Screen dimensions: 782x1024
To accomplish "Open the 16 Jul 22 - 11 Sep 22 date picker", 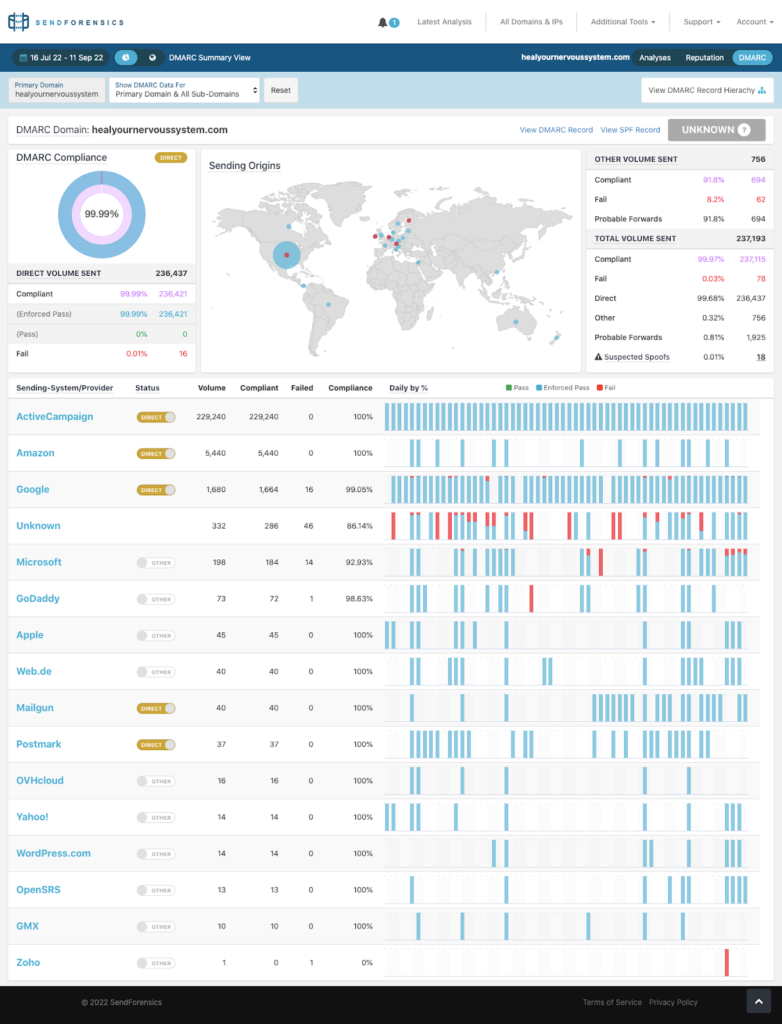I will pos(61,57).
